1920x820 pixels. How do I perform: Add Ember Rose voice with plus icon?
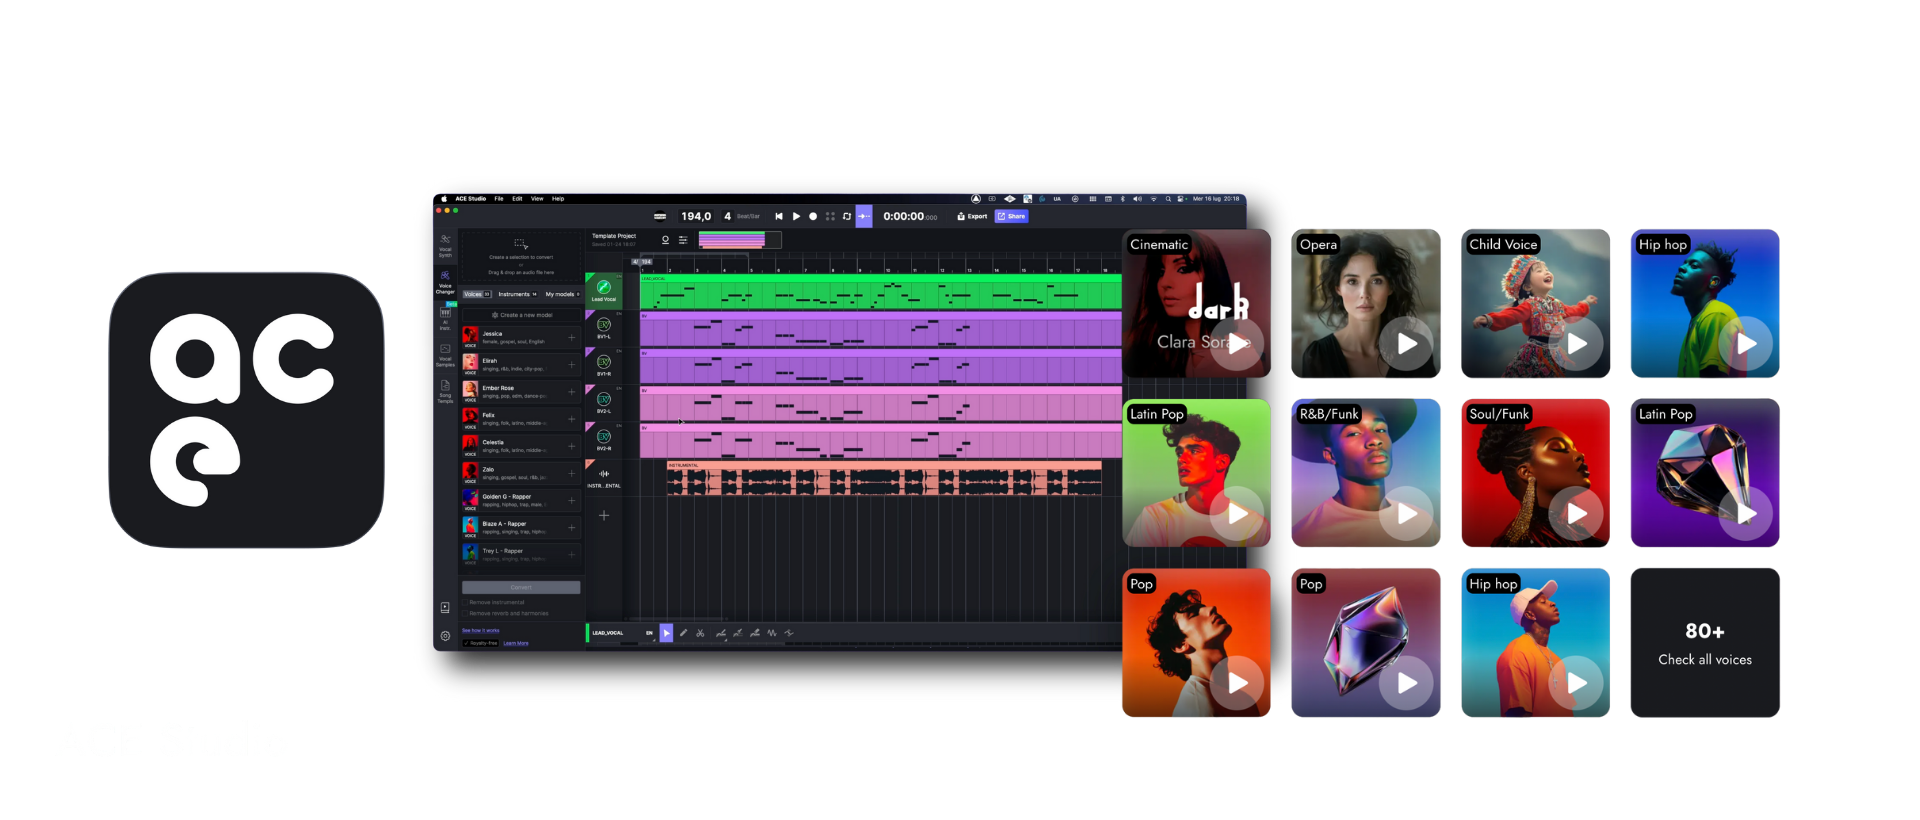point(572,392)
